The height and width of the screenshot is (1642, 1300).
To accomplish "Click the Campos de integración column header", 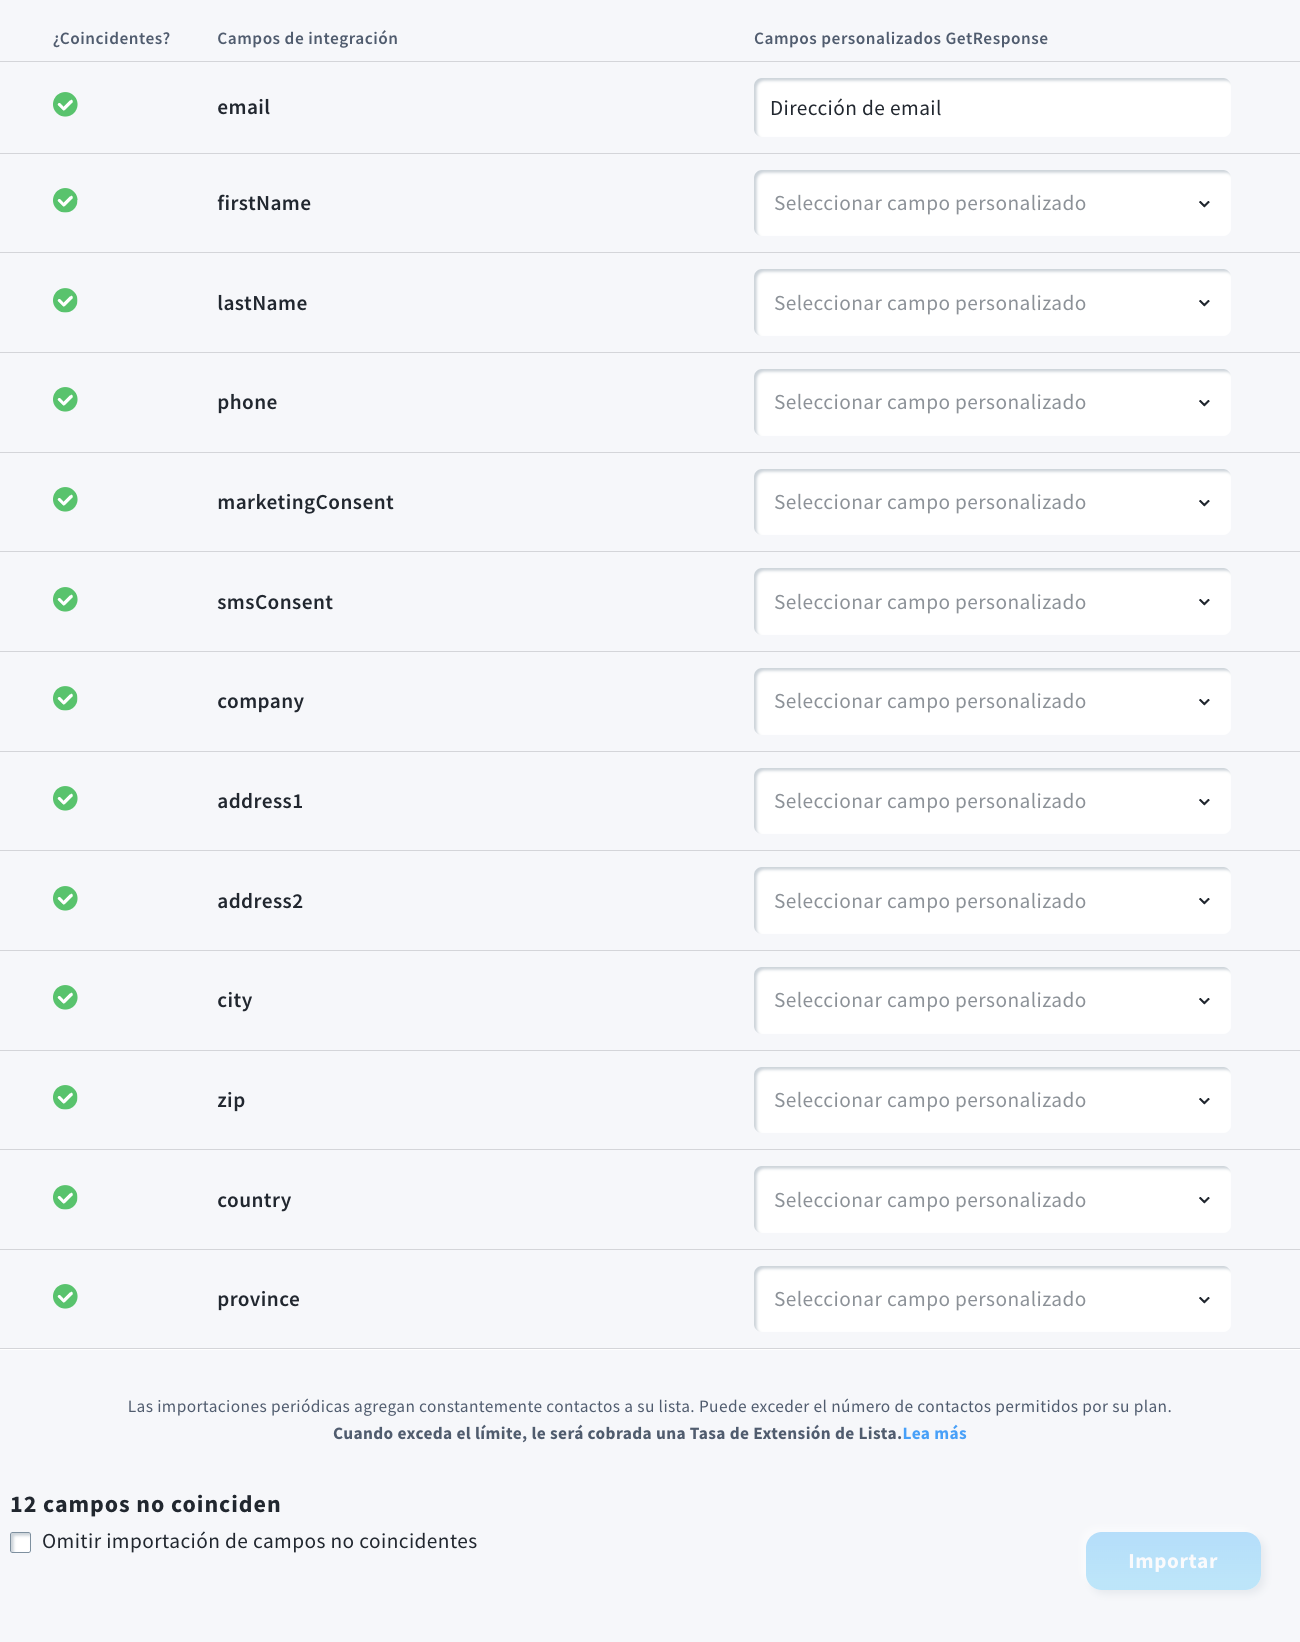I will click(307, 38).
